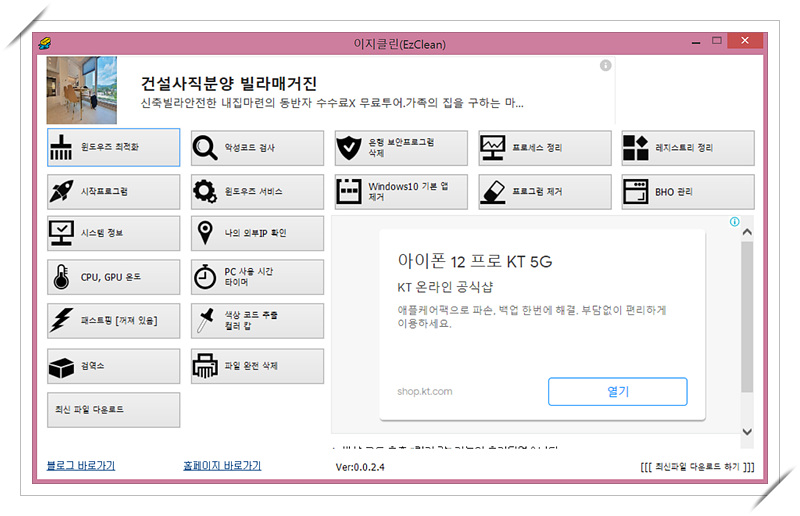This screenshot has width=800, height=516.
Task: Open 레지스트리 정리 with the blocks icon
Action: pos(688,148)
